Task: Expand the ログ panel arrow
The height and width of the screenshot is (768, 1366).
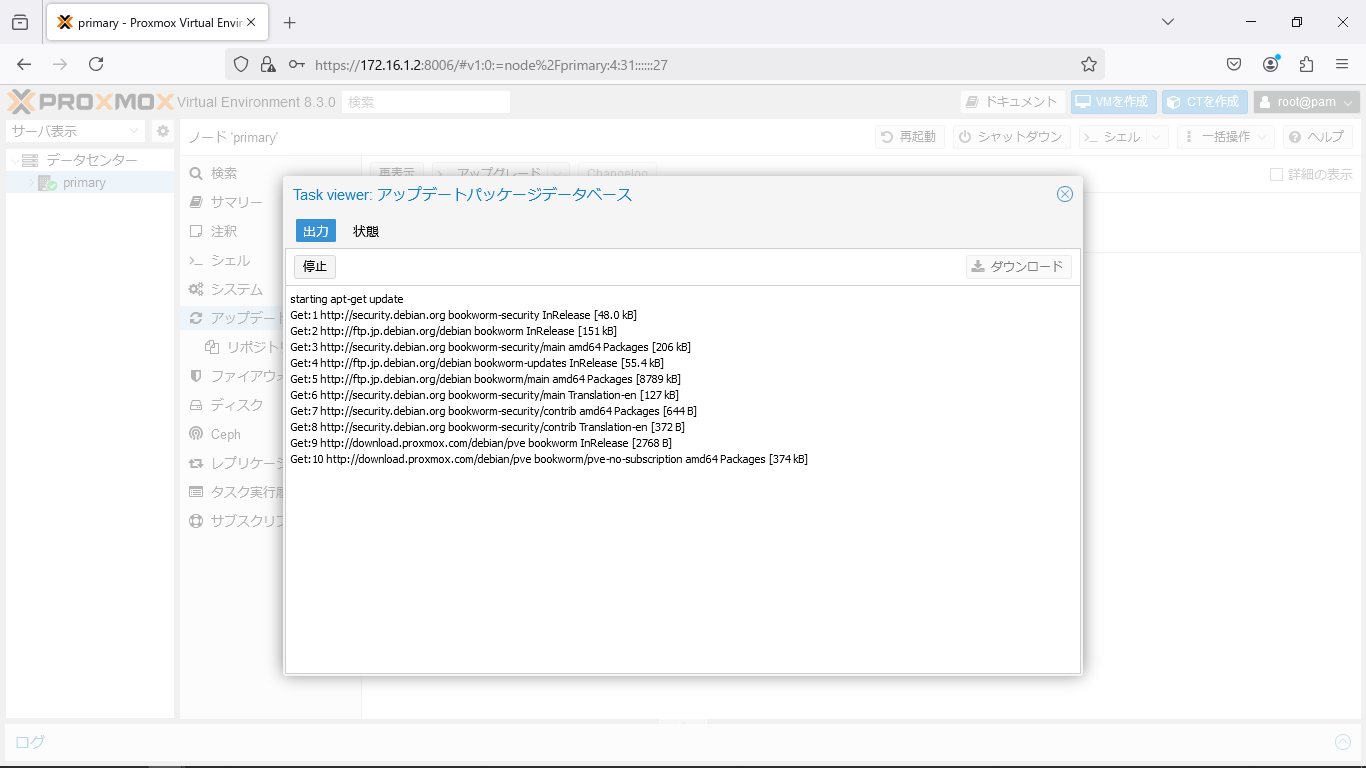Action: [x=1343, y=742]
